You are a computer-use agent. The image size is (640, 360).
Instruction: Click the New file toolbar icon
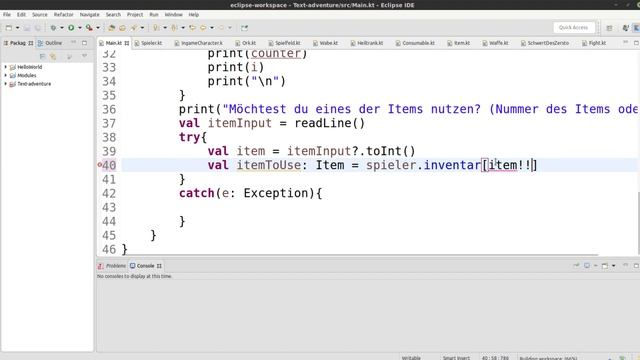(x=9, y=28)
